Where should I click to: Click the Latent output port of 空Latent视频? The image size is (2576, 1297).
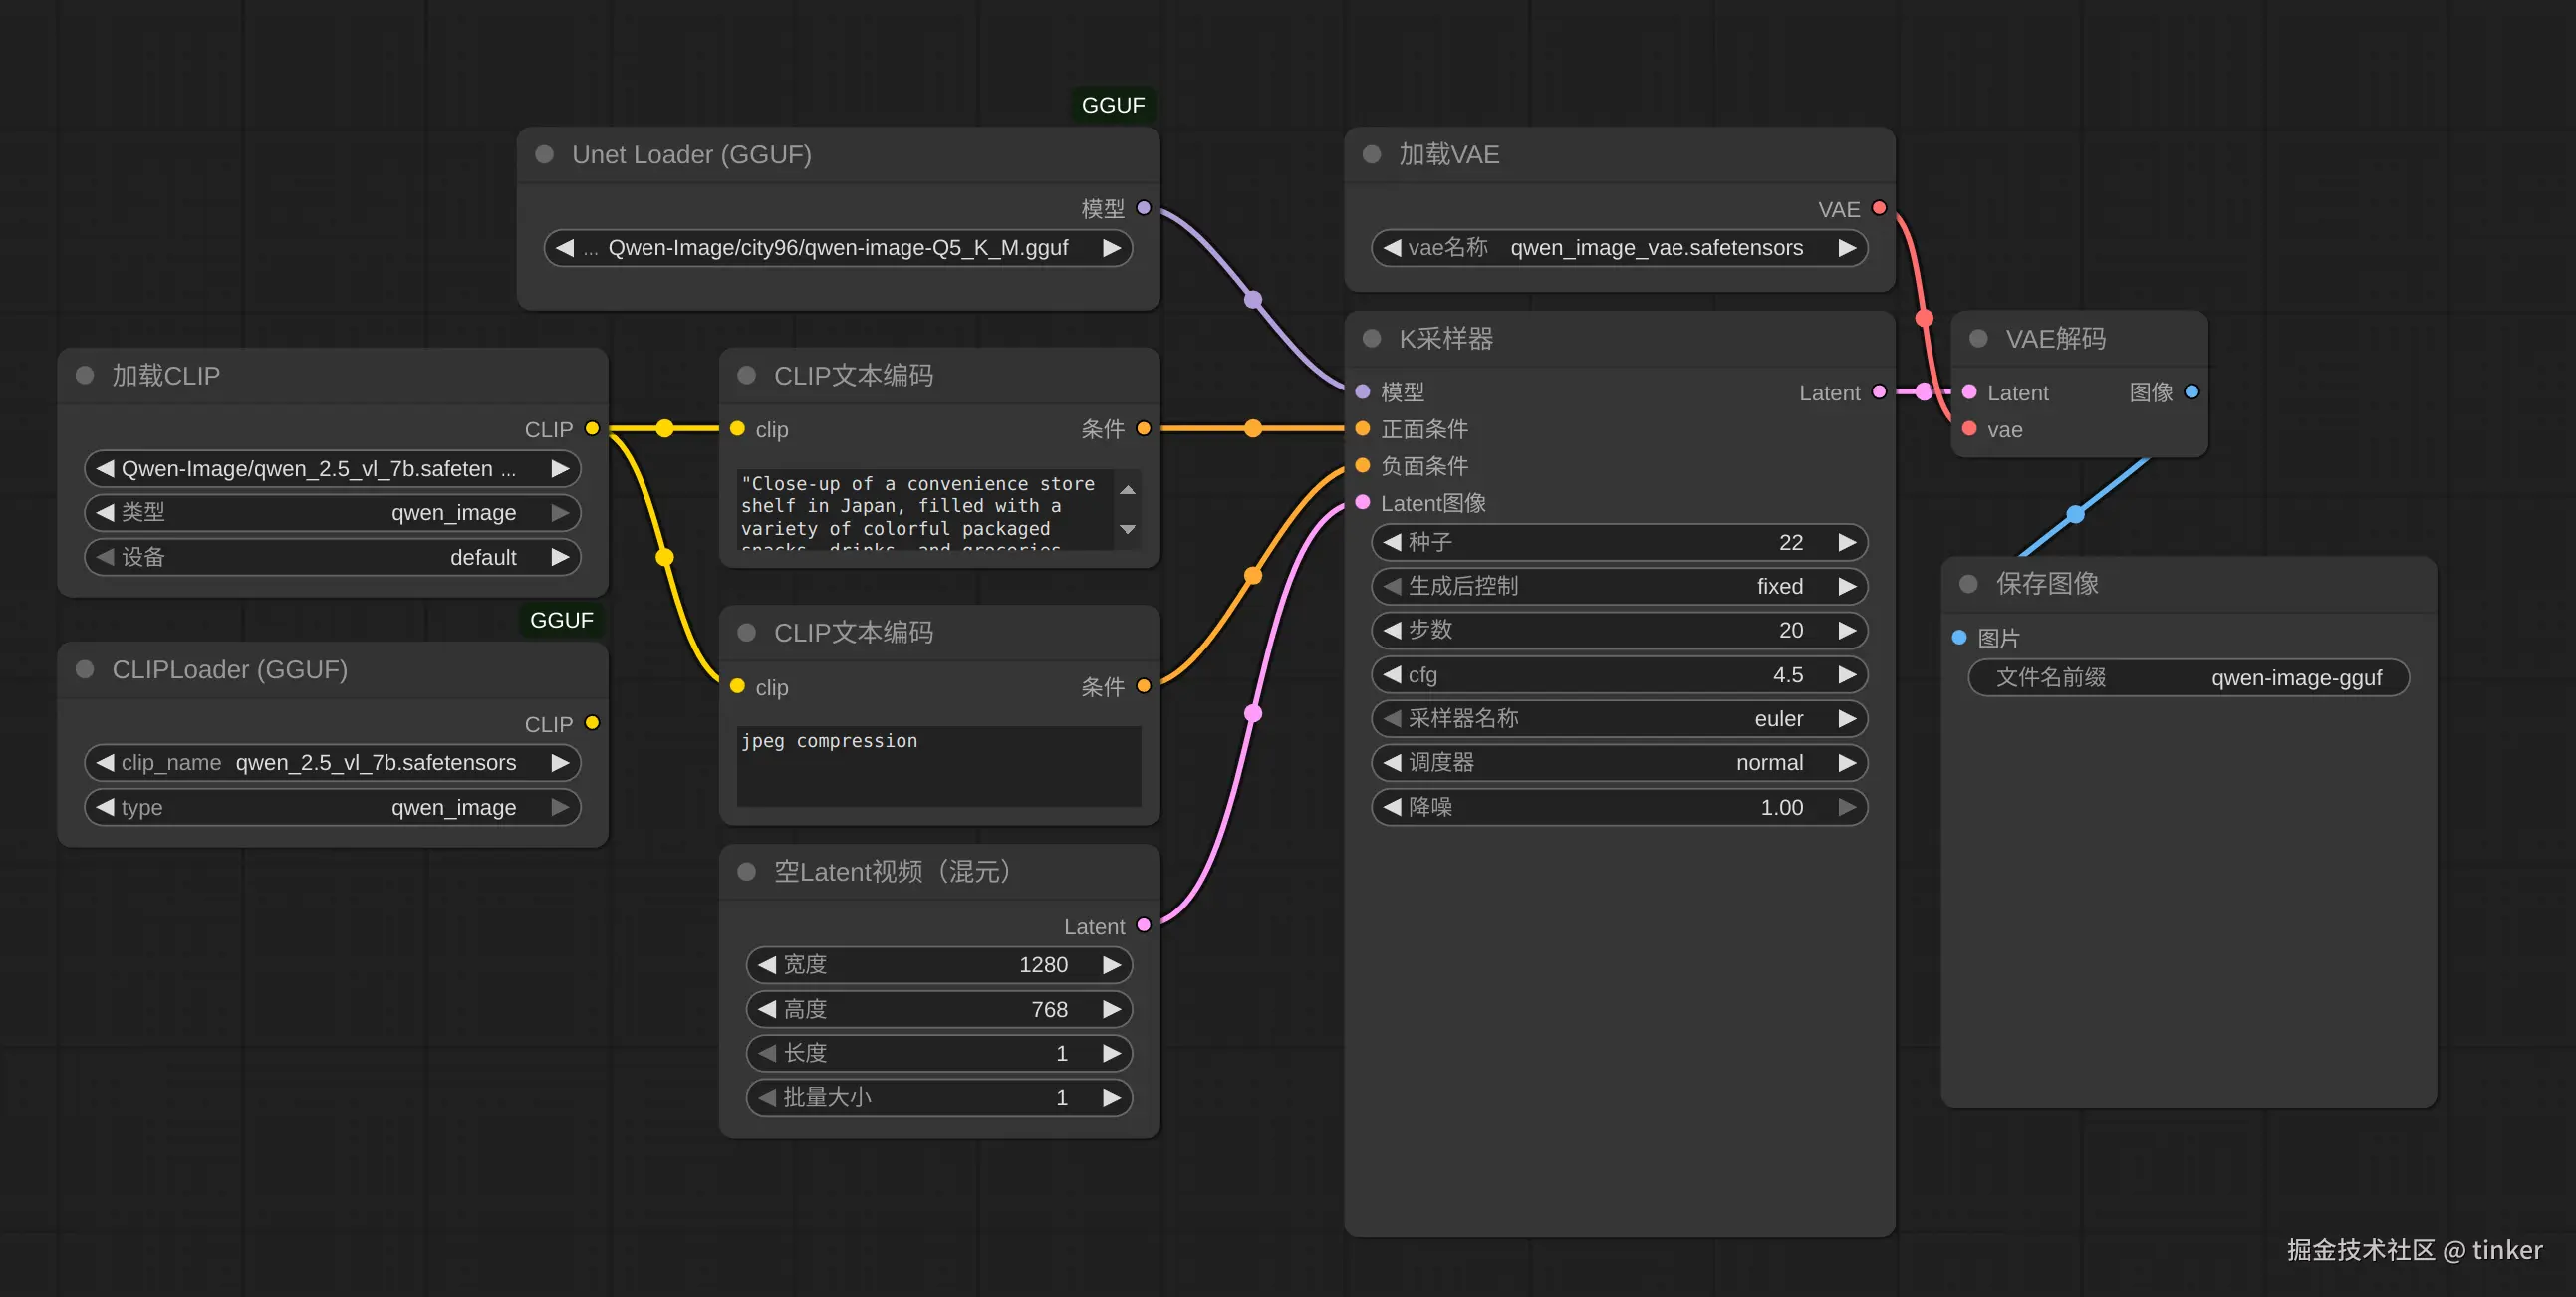click(1144, 926)
